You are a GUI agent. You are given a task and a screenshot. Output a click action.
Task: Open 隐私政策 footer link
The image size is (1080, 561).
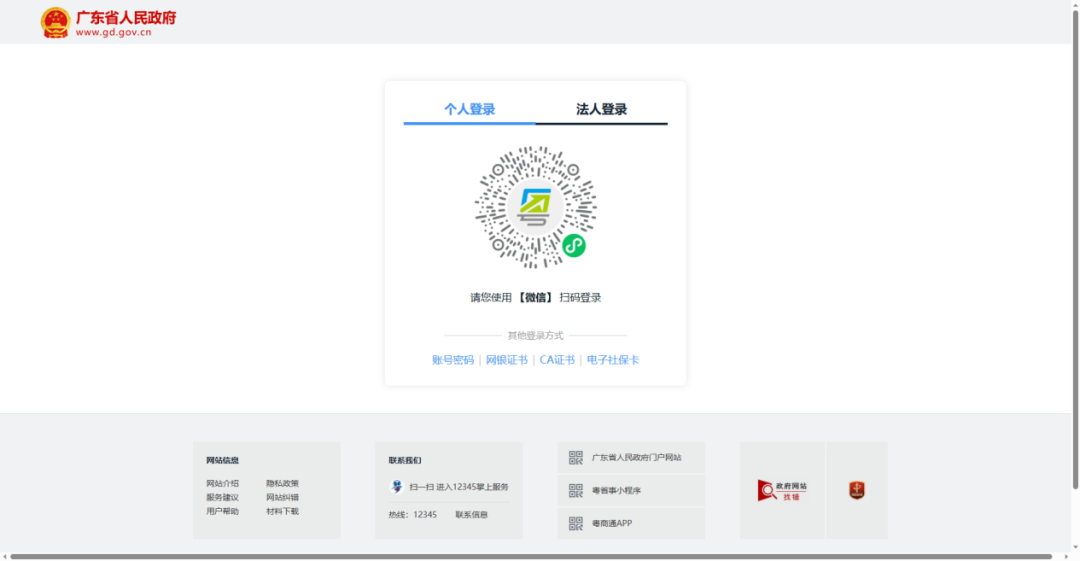(x=282, y=484)
